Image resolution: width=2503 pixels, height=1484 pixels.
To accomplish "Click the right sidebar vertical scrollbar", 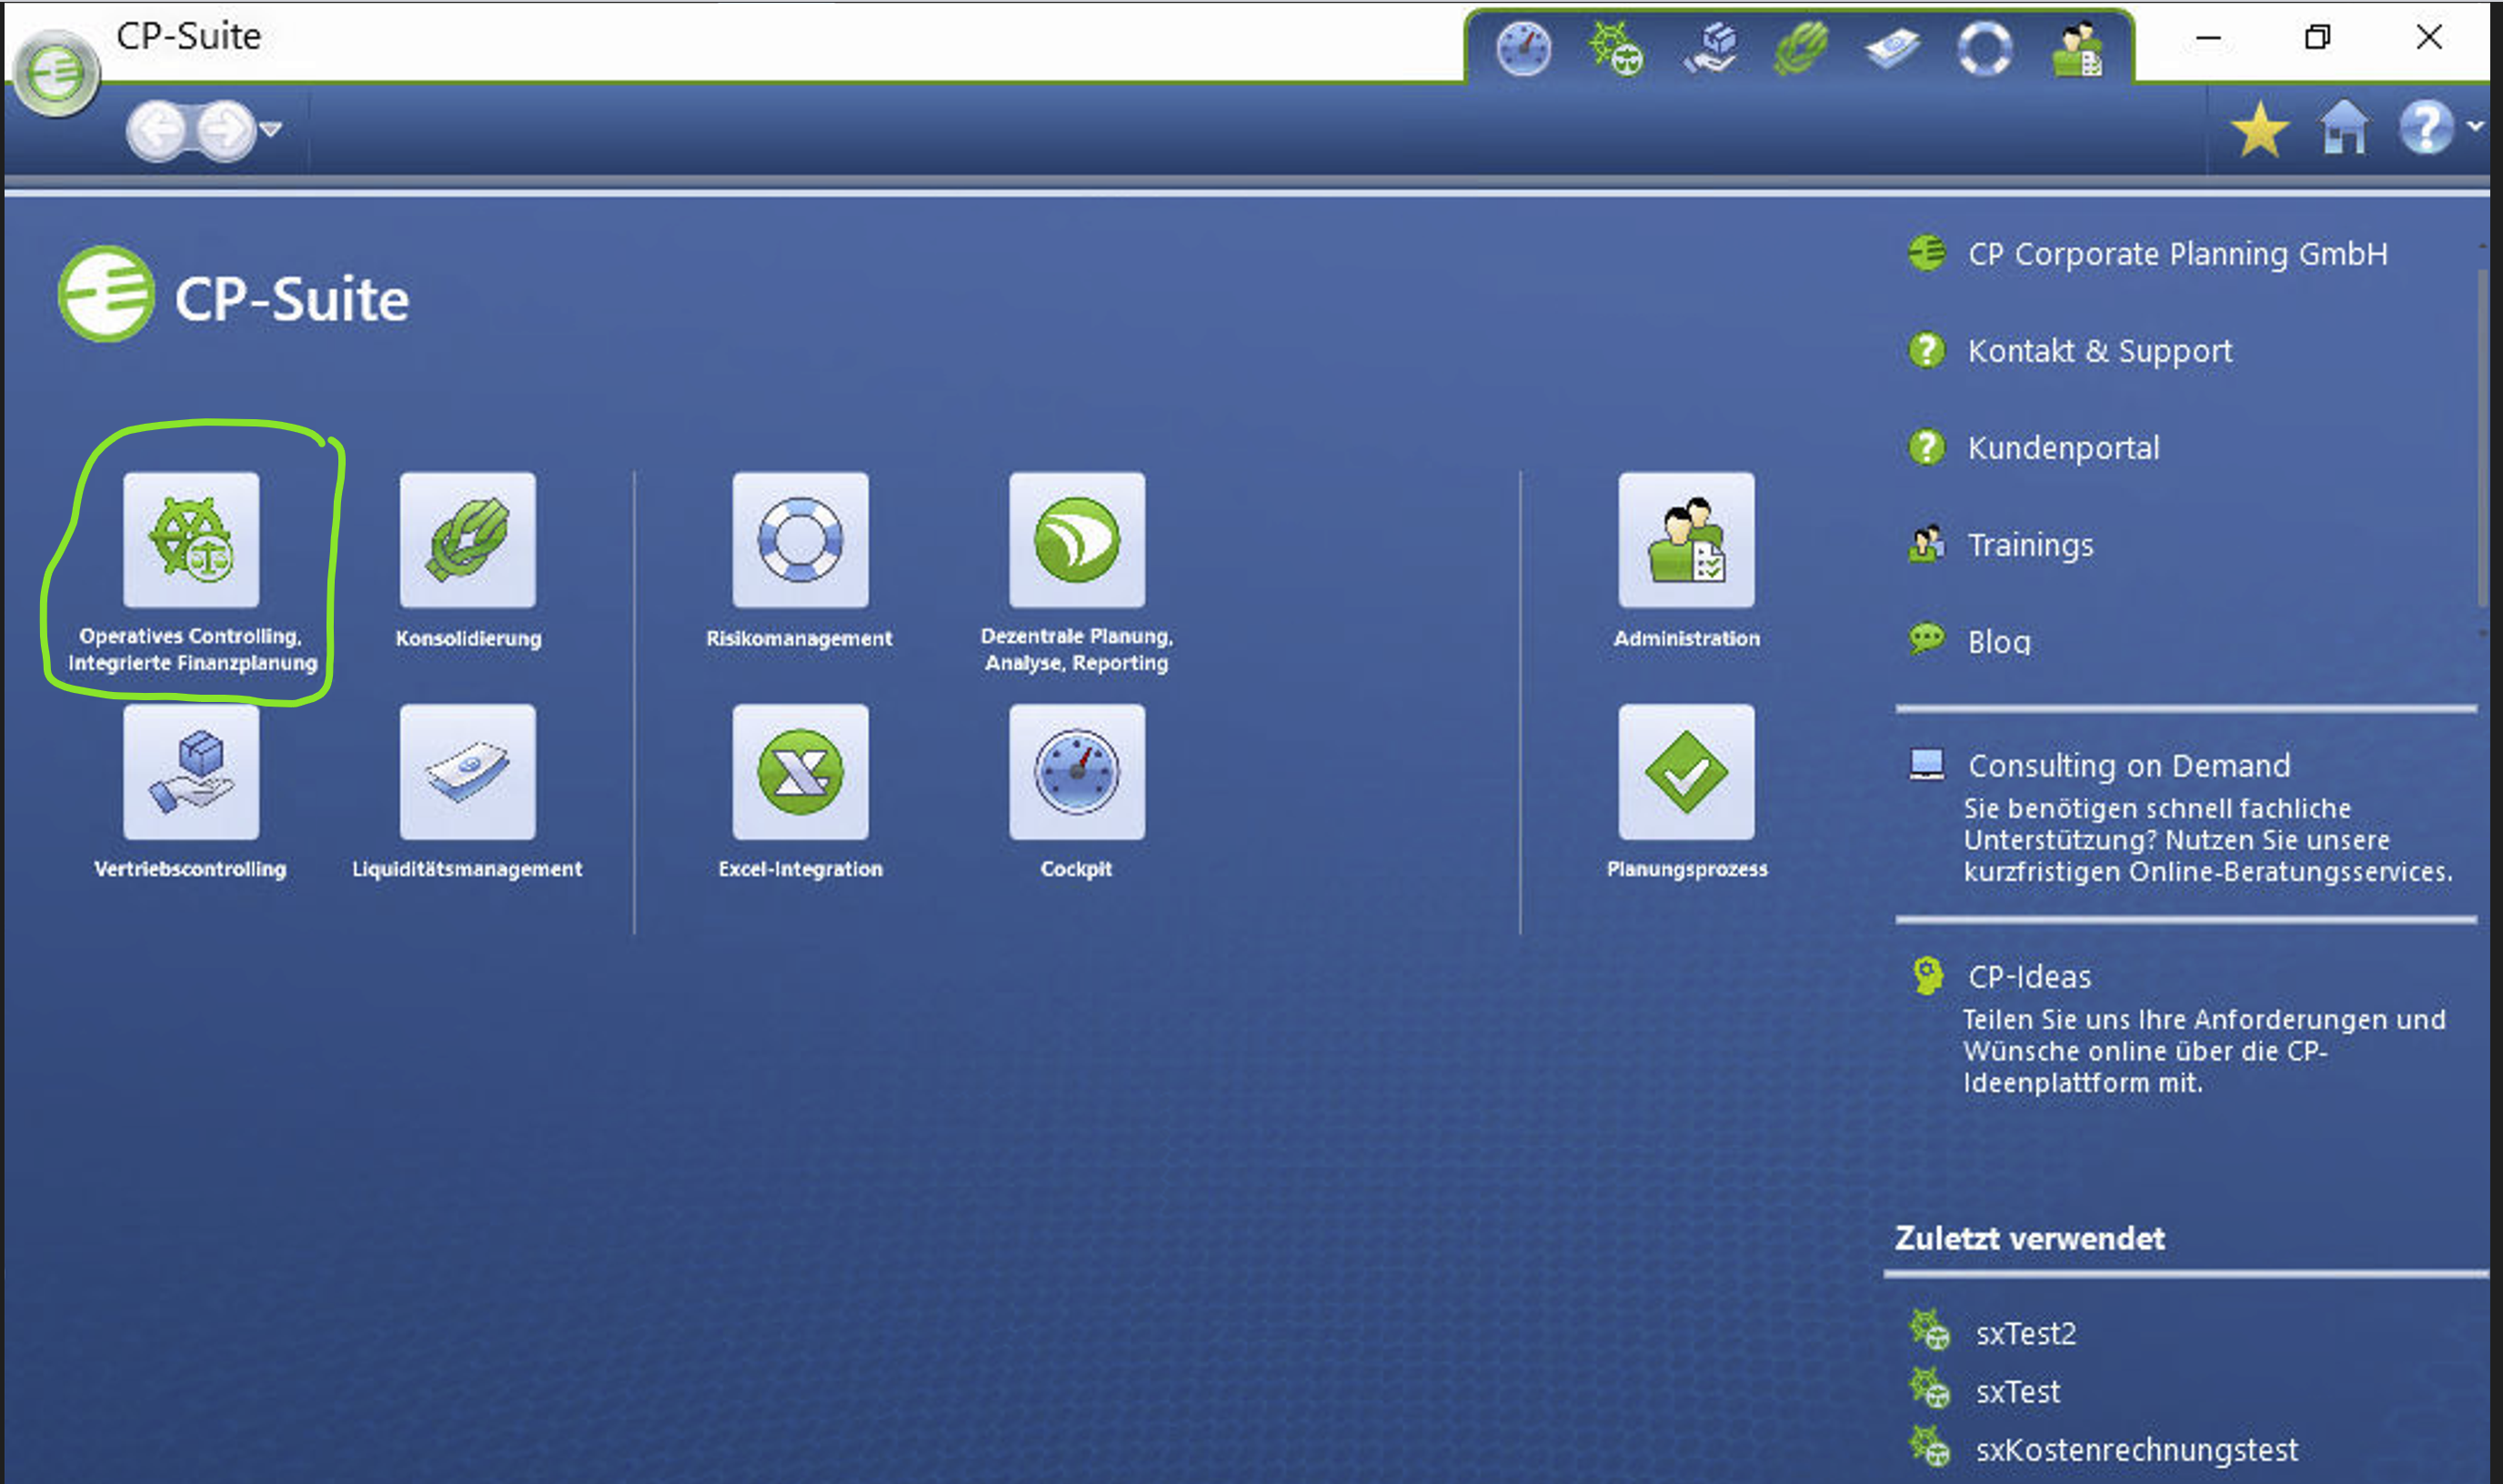I will tap(2481, 440).
